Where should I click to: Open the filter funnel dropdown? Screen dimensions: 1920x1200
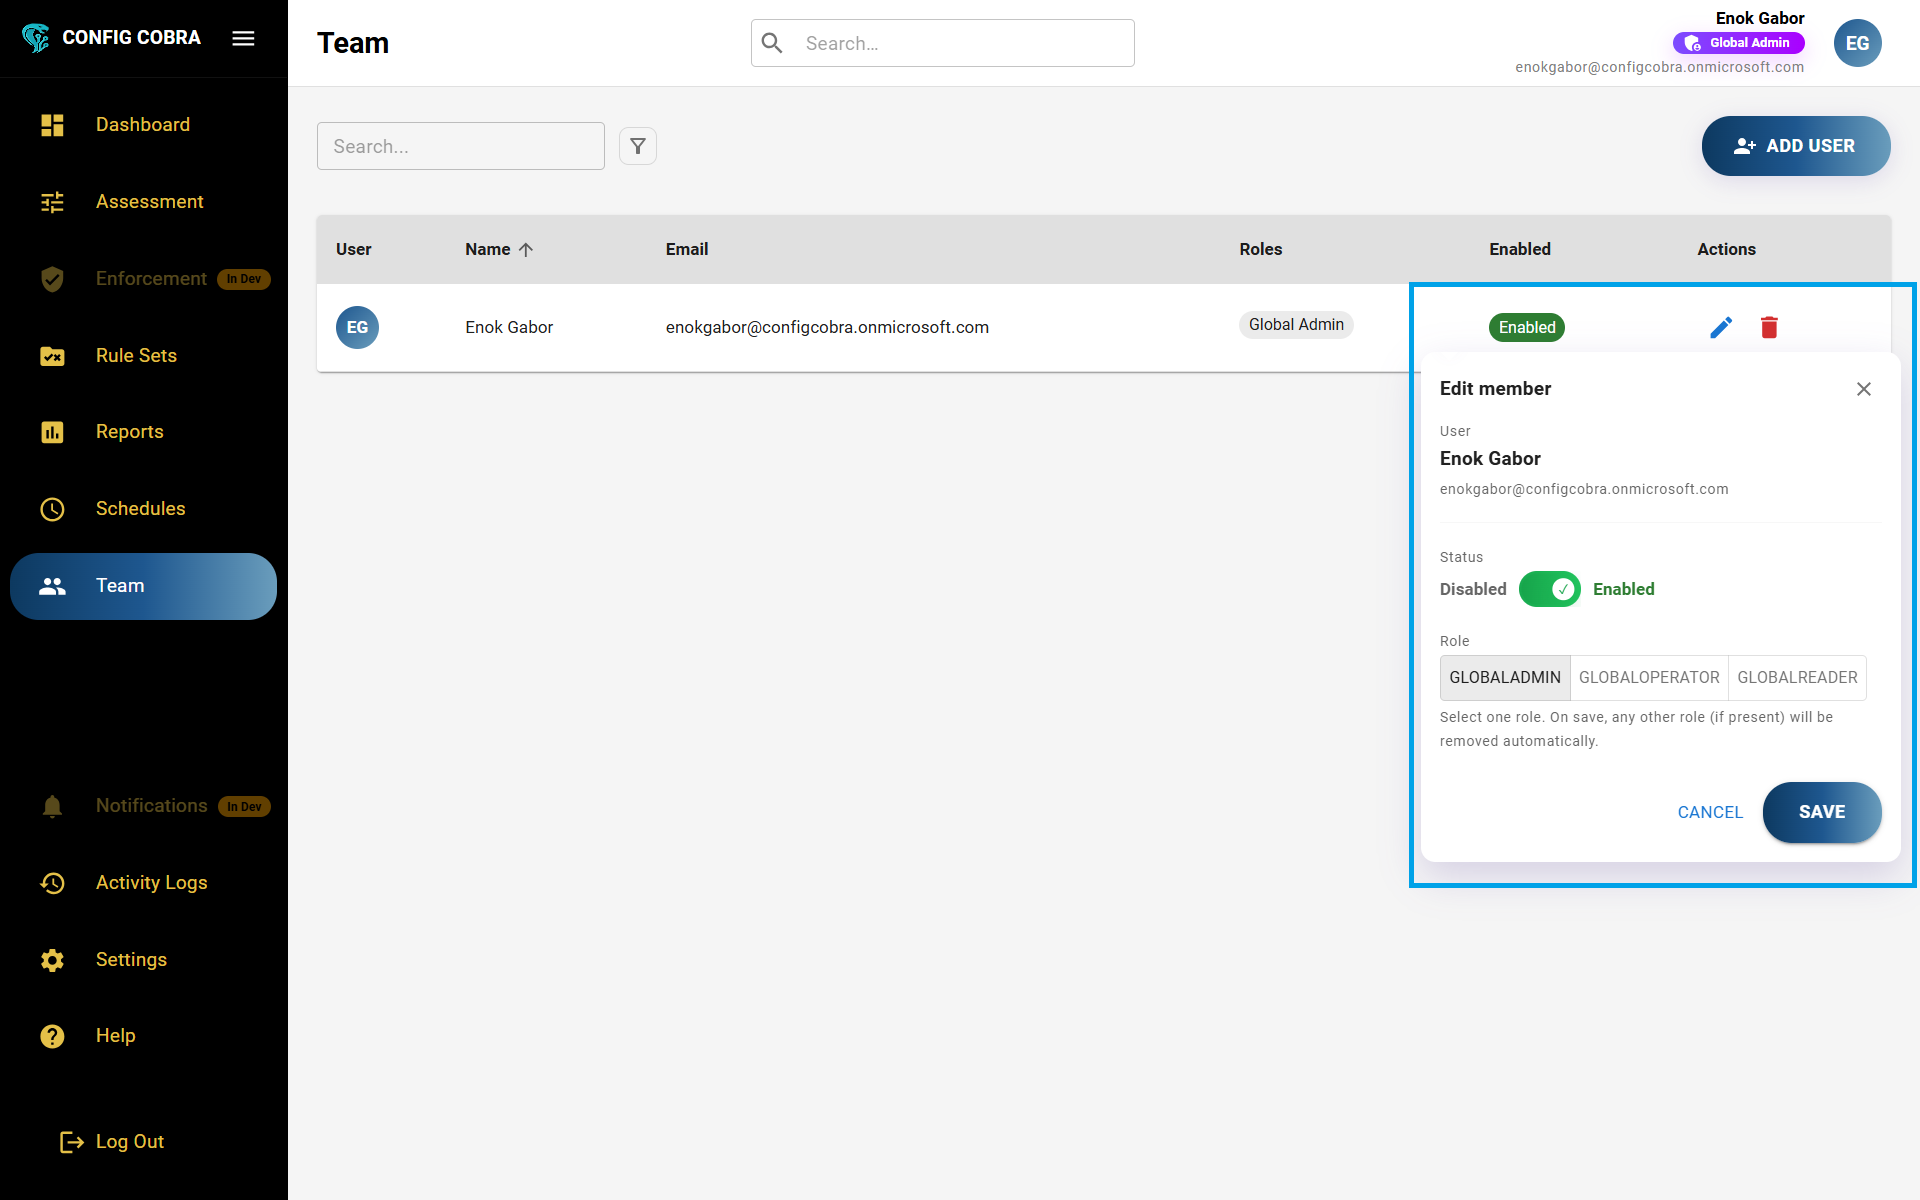[x=638, y=146]
